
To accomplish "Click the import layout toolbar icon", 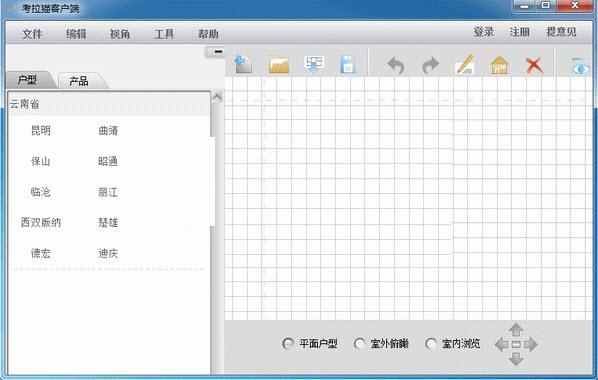I will click(x=314, y=64).
